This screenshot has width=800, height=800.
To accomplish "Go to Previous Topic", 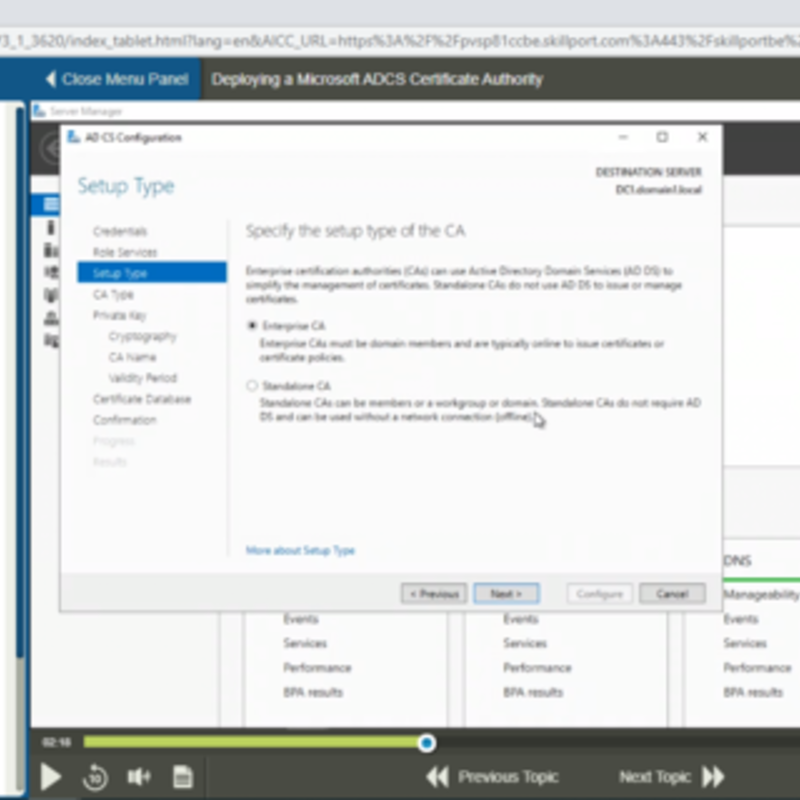I will click(492, 777).
